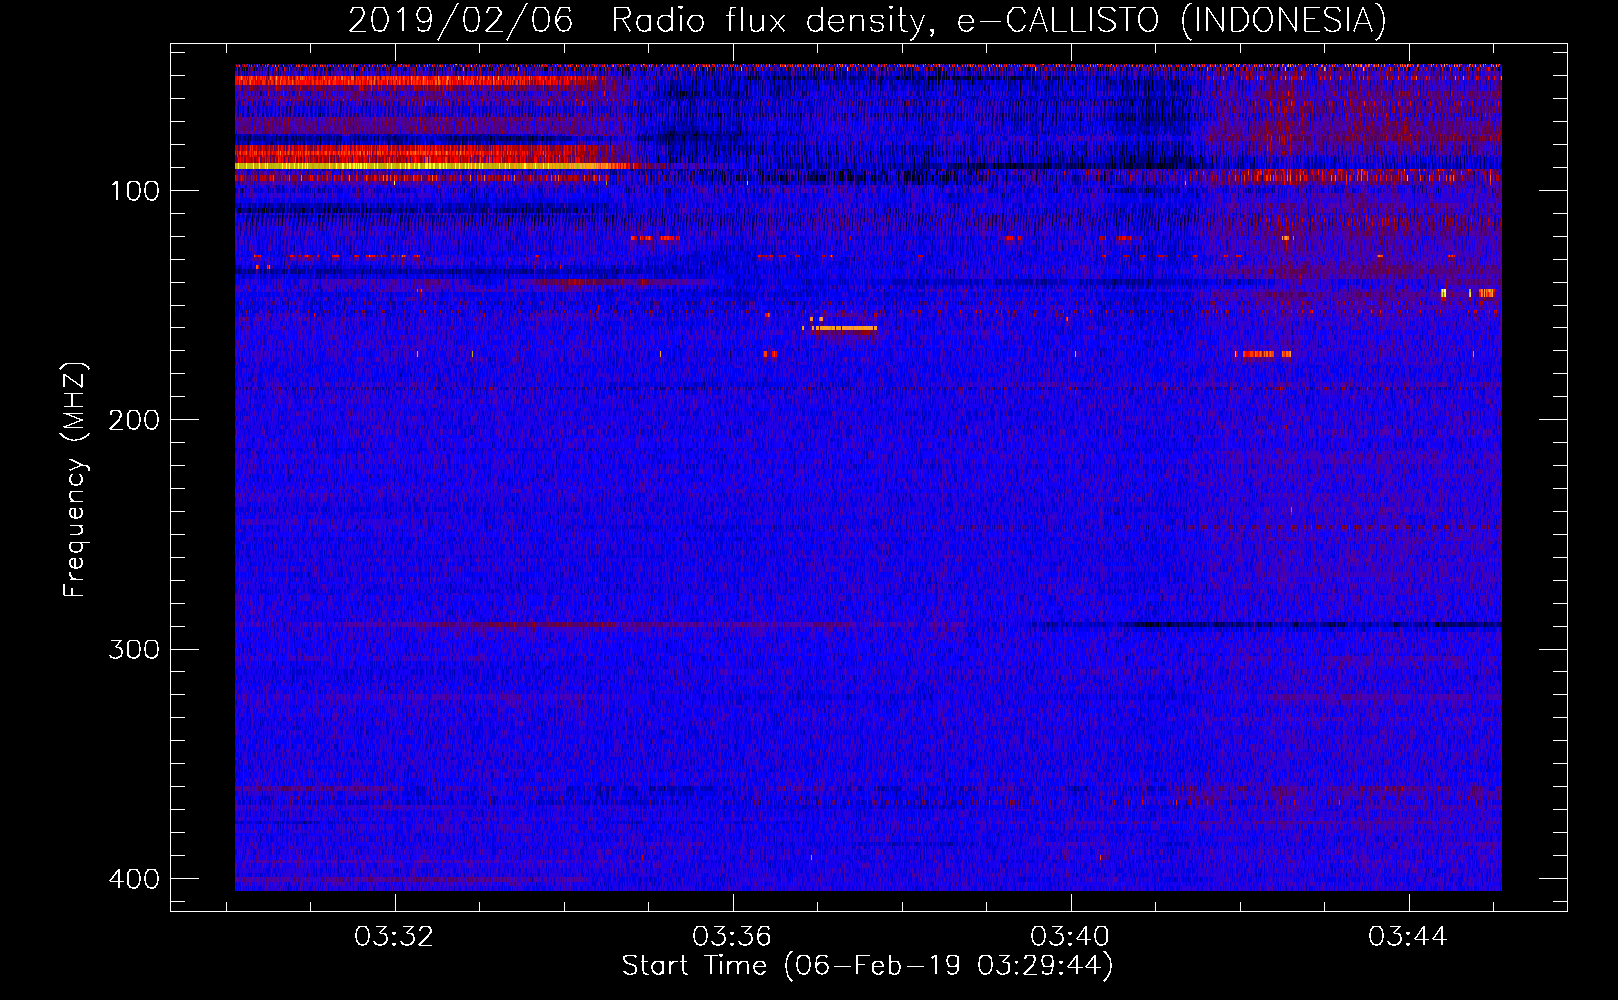This screenshot has width=1618, height=1000.
Task: Click the '100' frequency tick label
Action: pos(135,191)
